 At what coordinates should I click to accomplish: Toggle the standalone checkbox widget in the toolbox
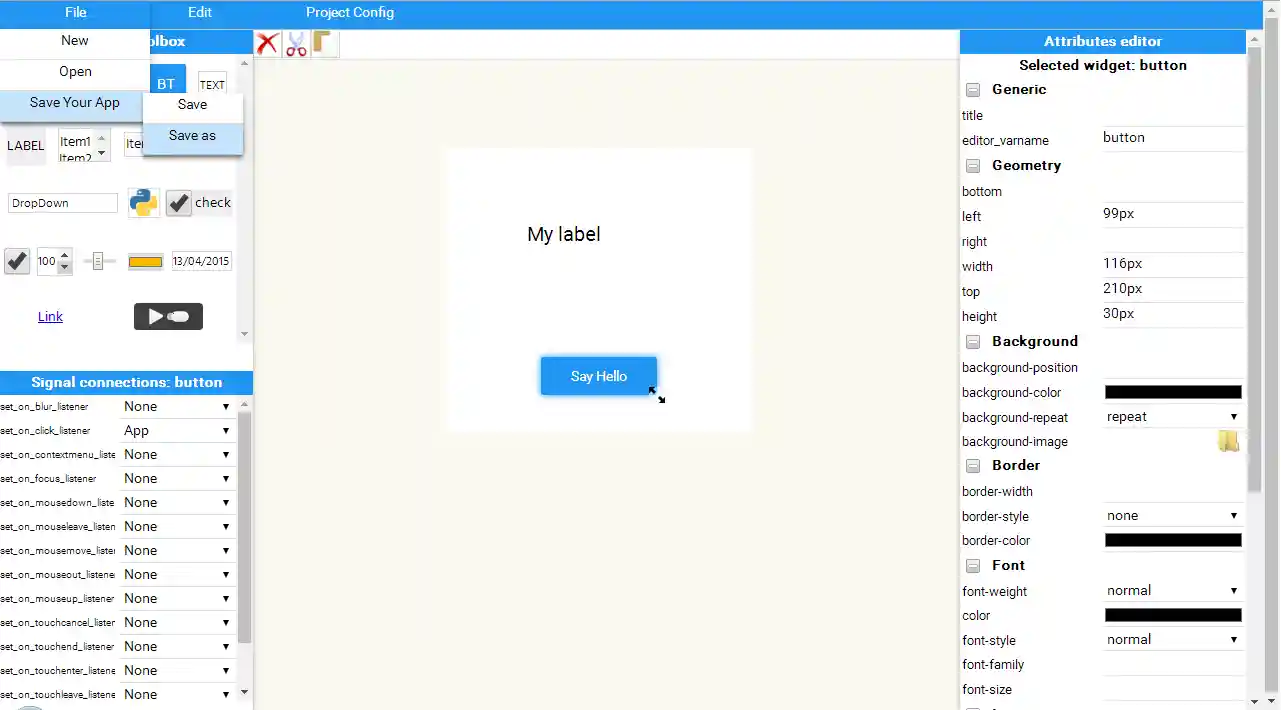tap(16, 261)
